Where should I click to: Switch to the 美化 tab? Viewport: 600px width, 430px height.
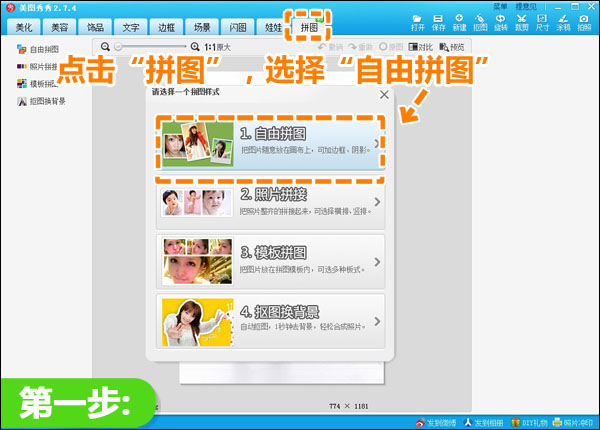(x=24, y=27)
